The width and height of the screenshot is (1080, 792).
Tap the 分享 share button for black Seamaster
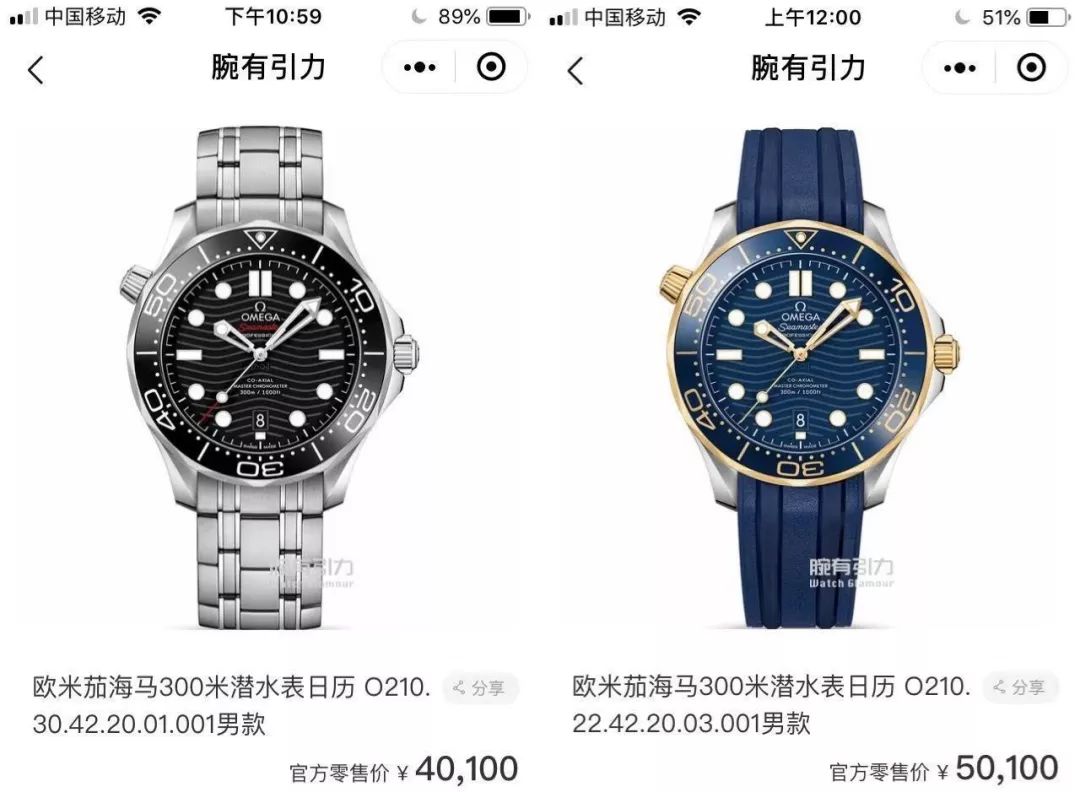[479, 687]
